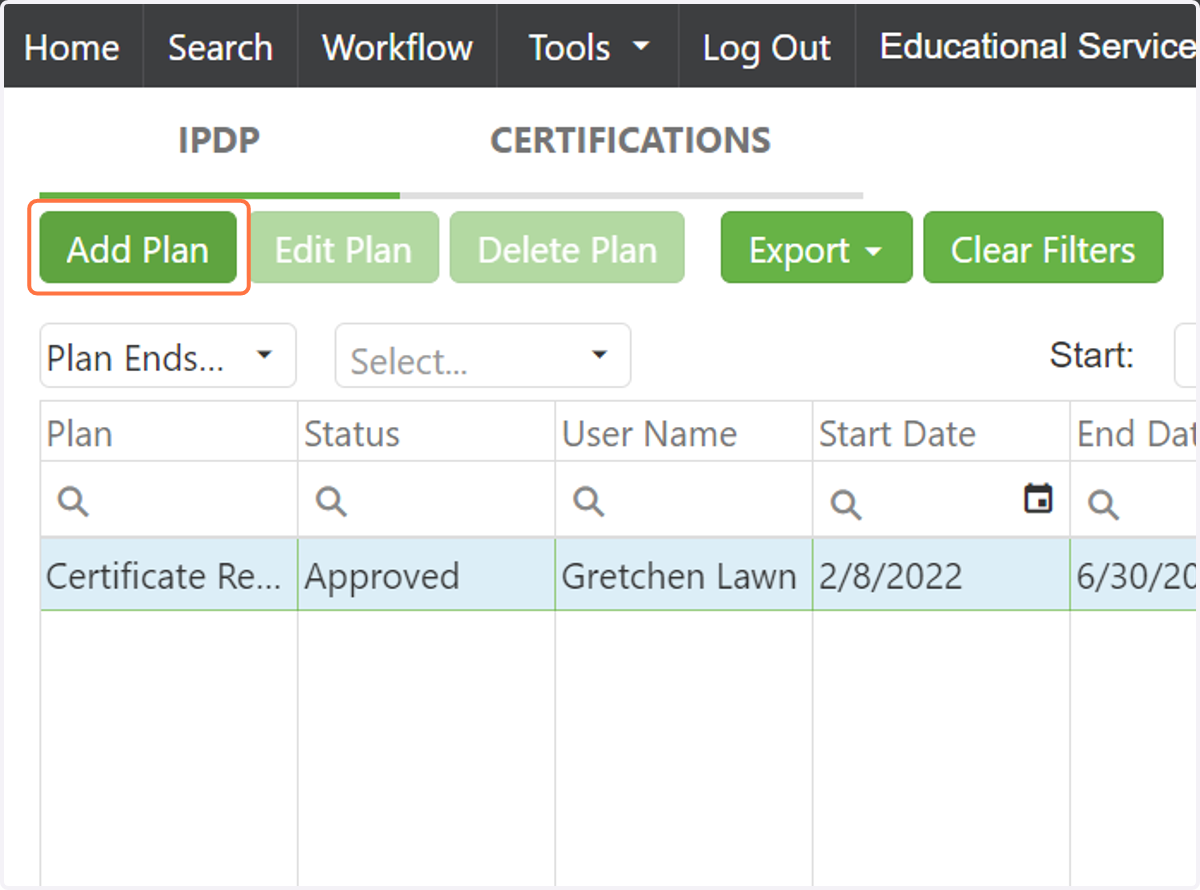Click Educational Service title in navigation bar
The image size is (1200, 890).
click(1037, 46)
